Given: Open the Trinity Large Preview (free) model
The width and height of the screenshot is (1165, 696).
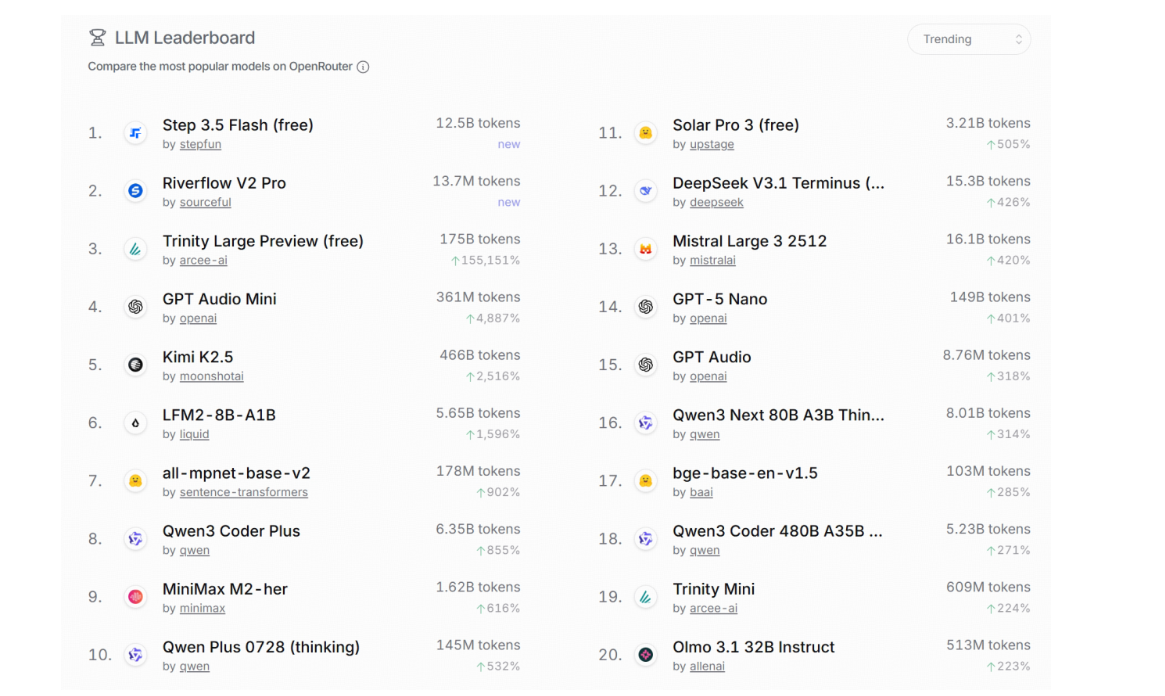Looking at the screenshot, I should pyautogui.click(x=262, y=241).
